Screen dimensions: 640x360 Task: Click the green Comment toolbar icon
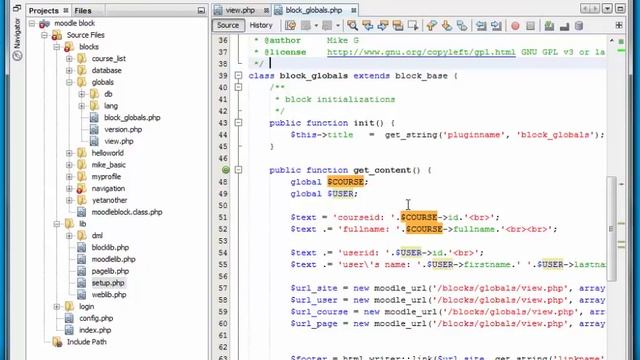pos(549,26)
